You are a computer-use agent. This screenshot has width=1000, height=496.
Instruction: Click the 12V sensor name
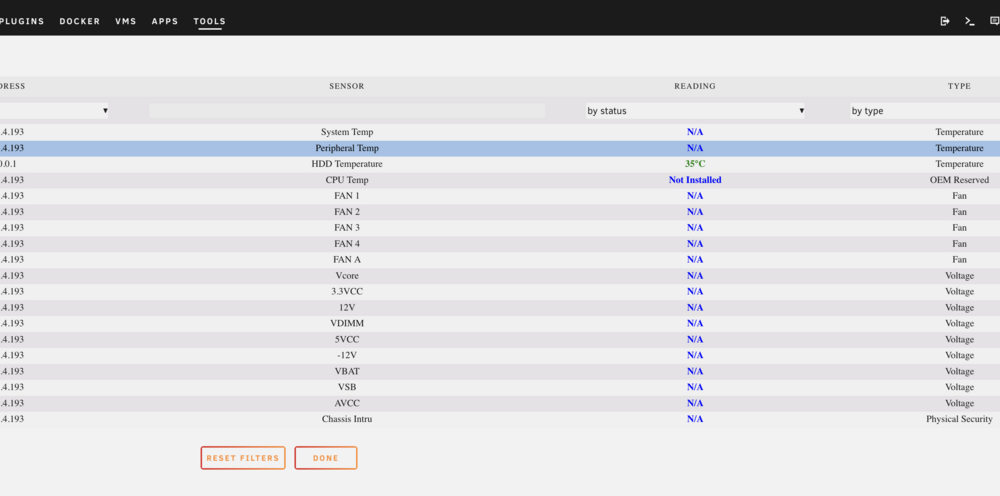(347, 307)
